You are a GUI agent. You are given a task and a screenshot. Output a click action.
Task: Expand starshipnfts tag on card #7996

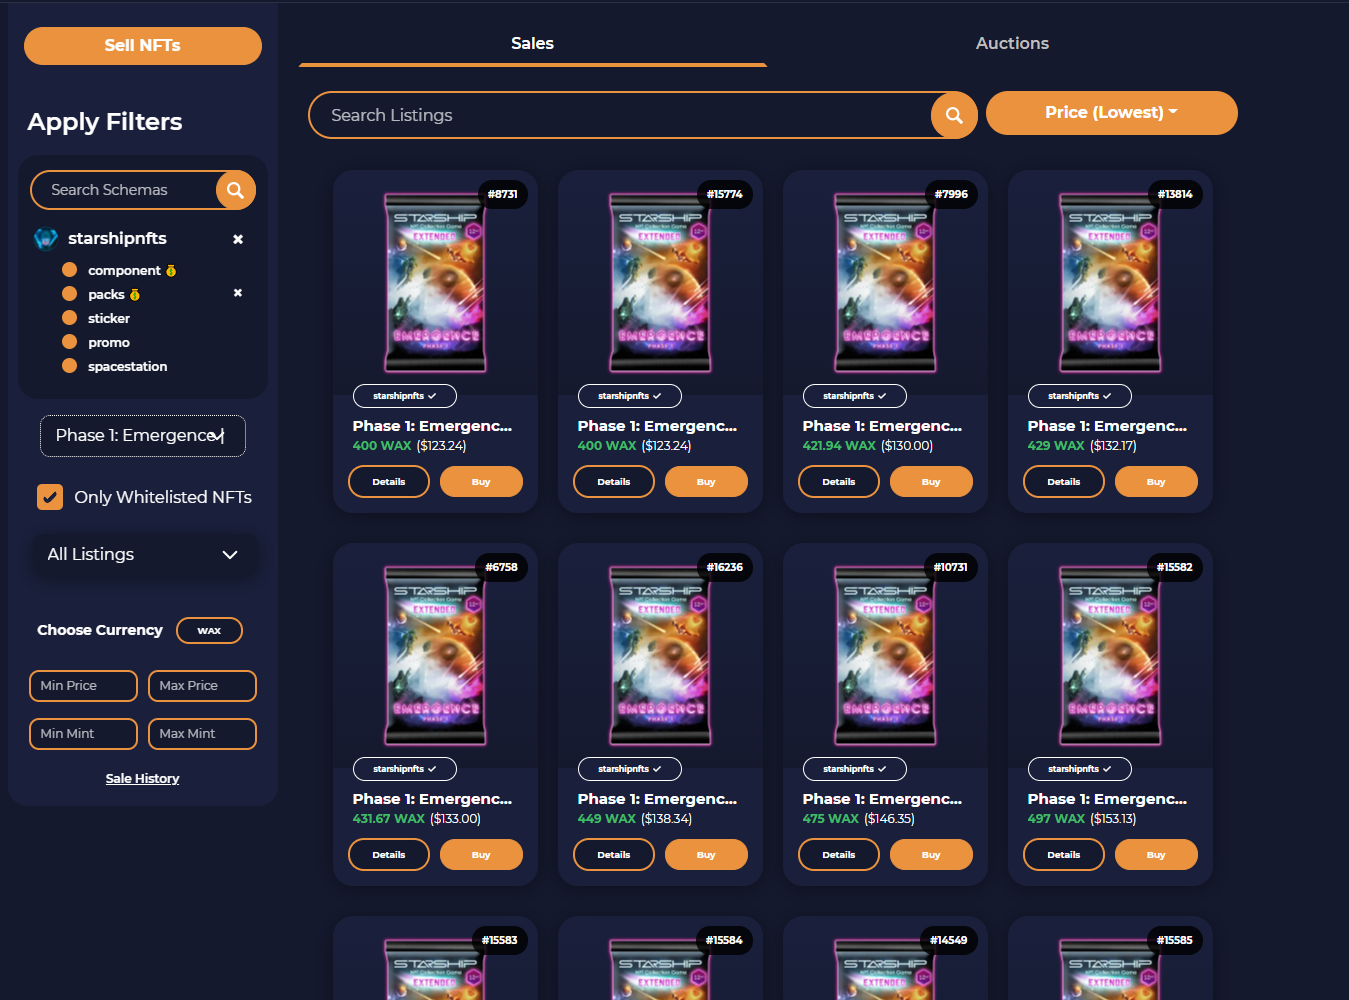(855, 396)
